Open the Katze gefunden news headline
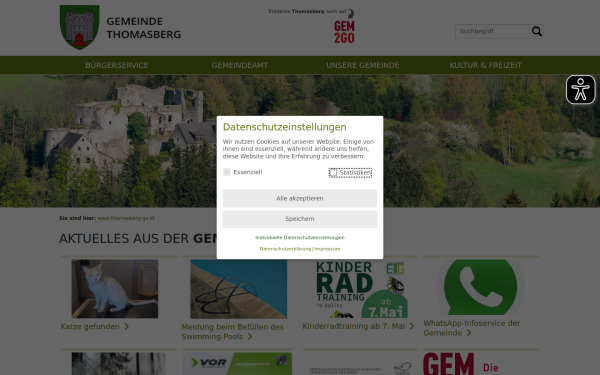The height and width of the screenshot is (375, 600). point(90,326)
